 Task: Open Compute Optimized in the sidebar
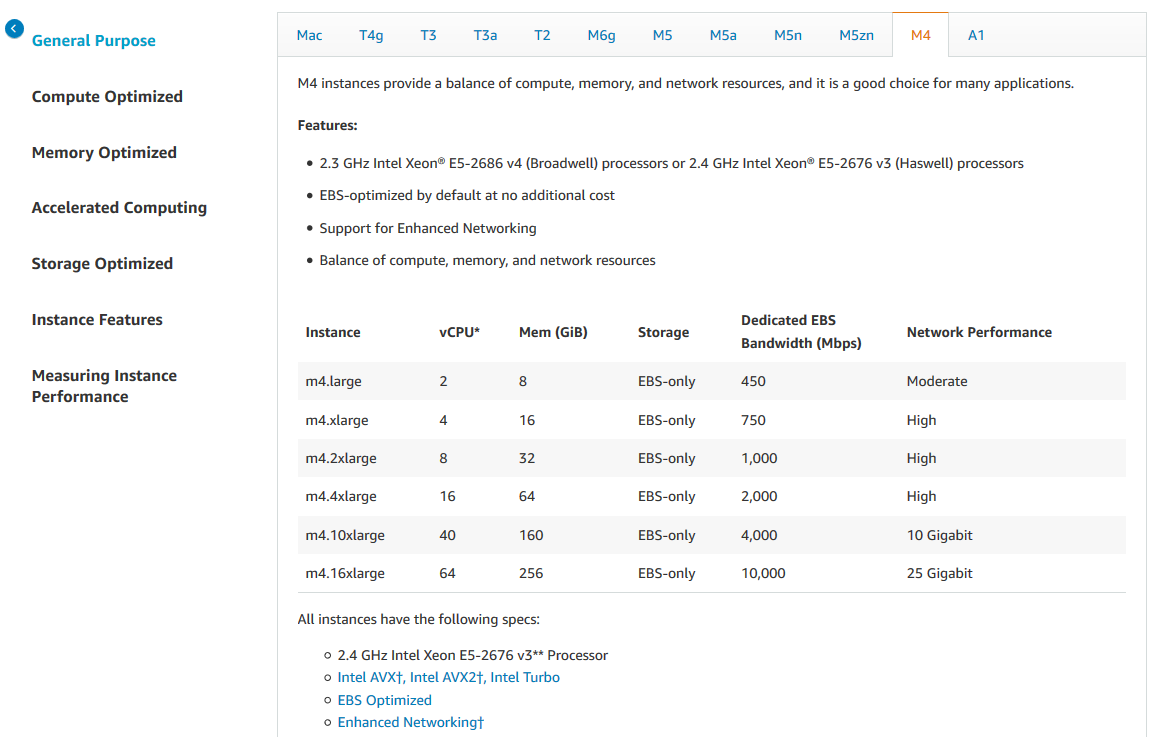point(107,97)
